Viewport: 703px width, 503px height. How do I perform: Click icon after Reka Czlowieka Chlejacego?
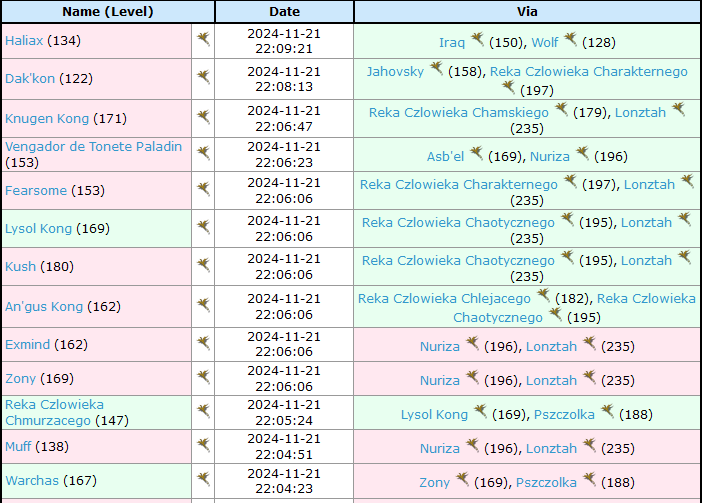click(543, 296)
